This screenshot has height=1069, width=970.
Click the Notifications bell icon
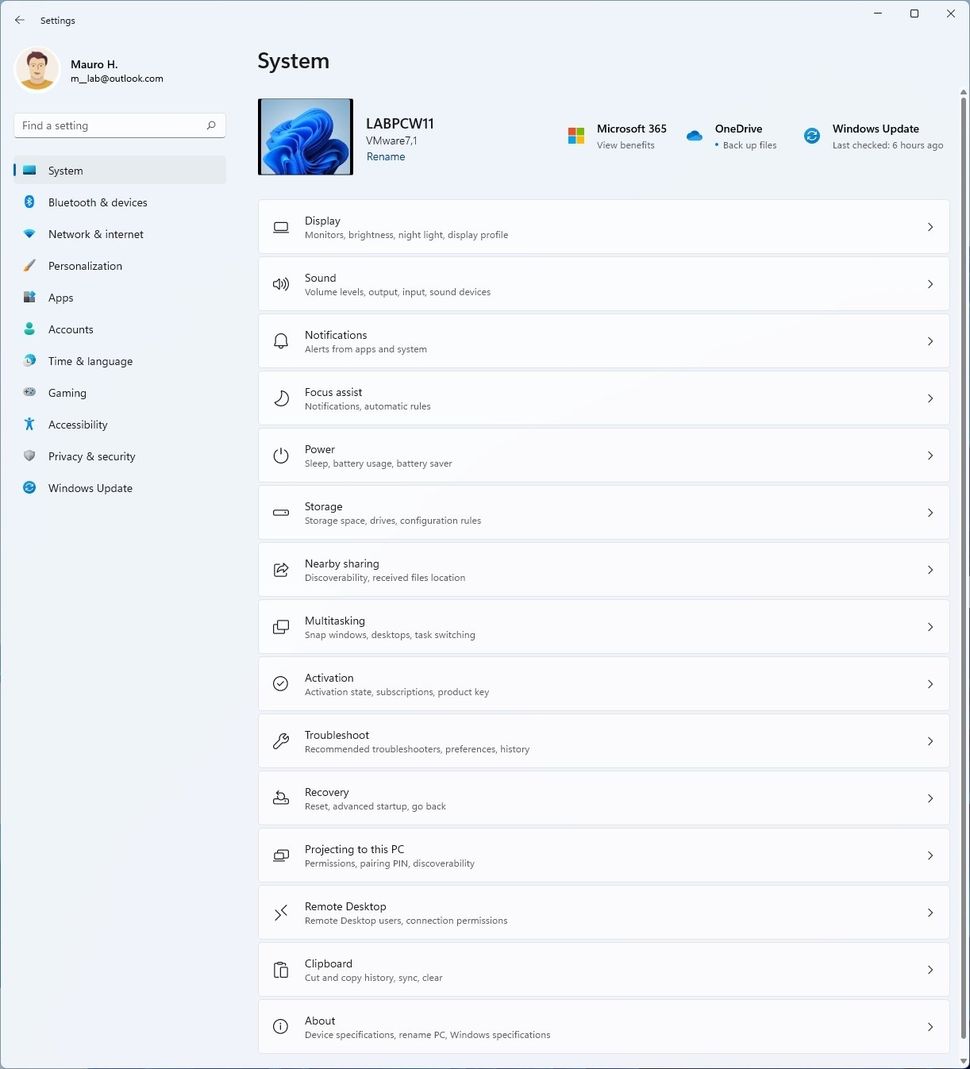pyautogui.click(x=280, y=341)
